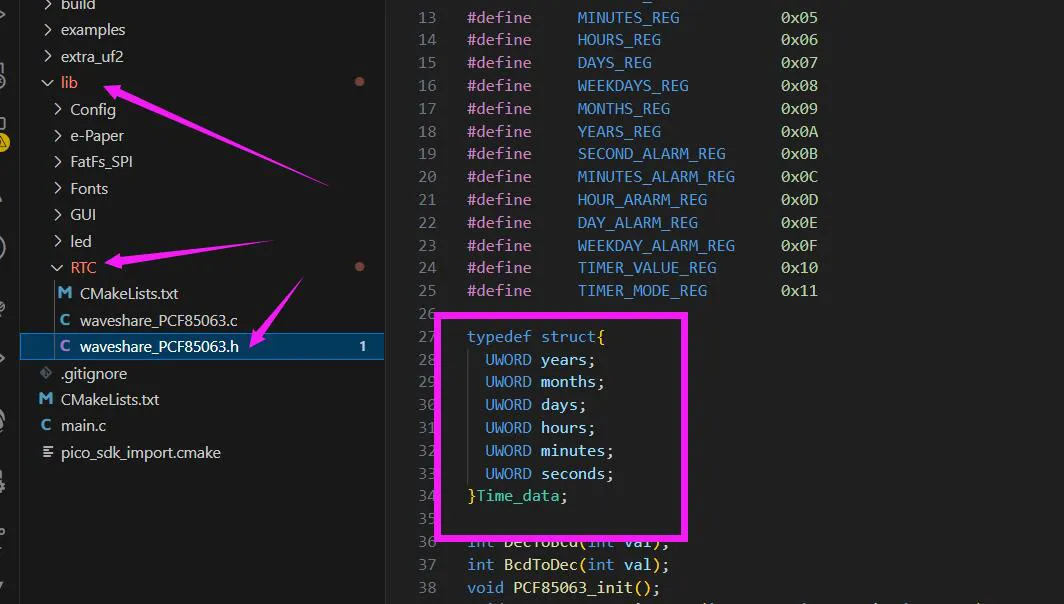The height and width of the screenshot is (604, 1064).
Task: Click the C icon beside waveshare_PCF85063.h
Action: [x=65, y=346]
